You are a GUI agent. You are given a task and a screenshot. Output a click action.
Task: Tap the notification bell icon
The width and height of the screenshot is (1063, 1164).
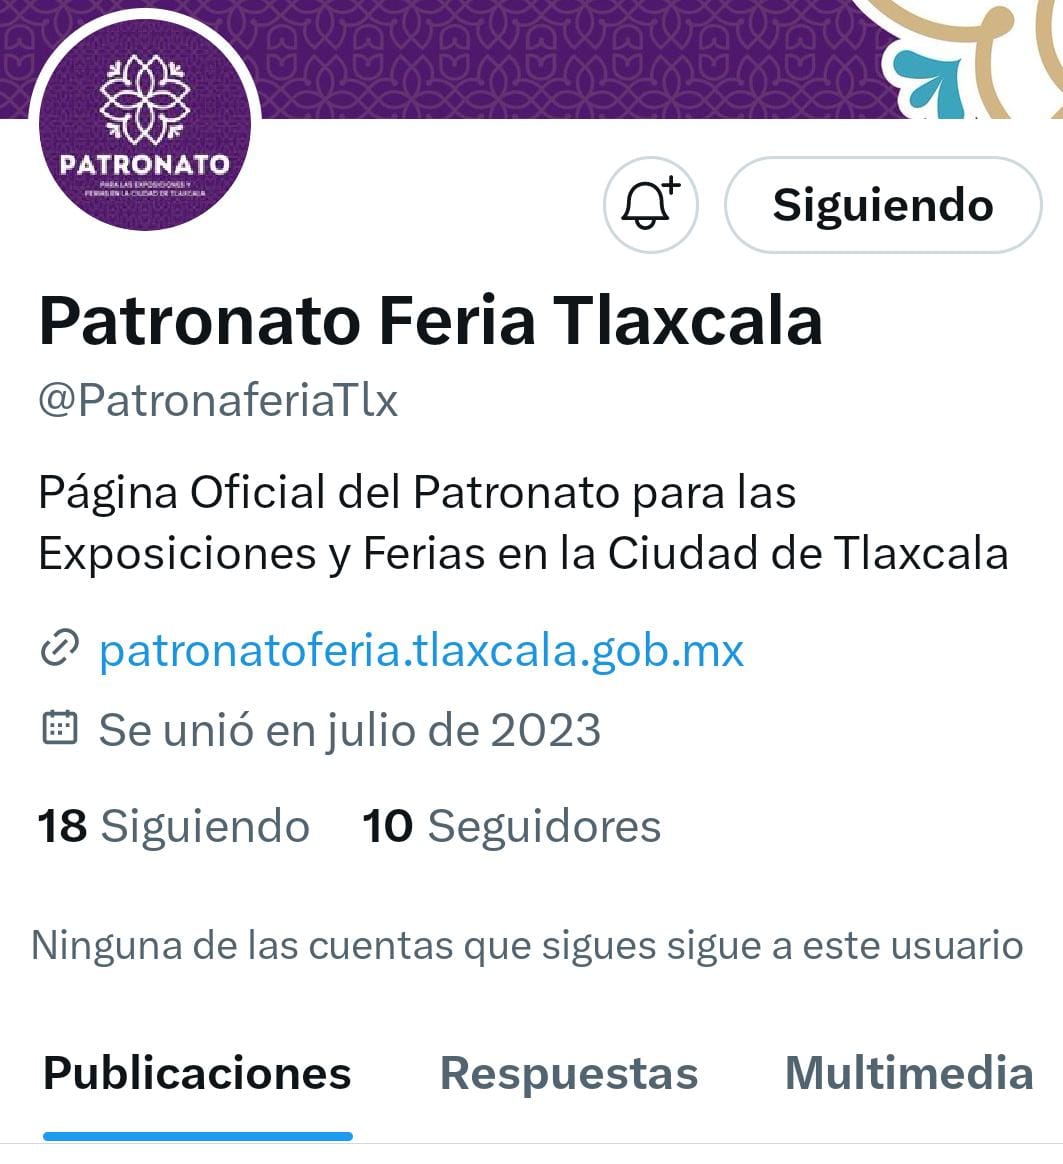tap(651, 205)
